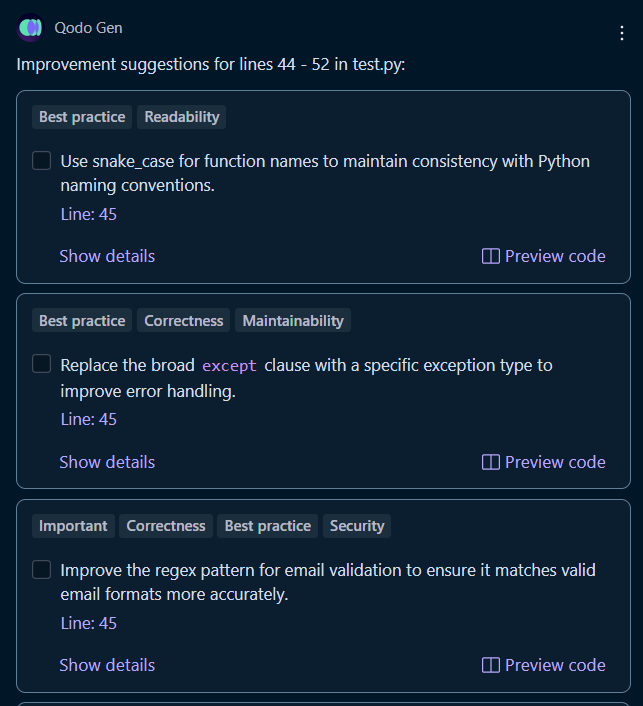Screen dimensions: 643x706
Task: Check the regex email validation suggestion
Action: [41, 570]
